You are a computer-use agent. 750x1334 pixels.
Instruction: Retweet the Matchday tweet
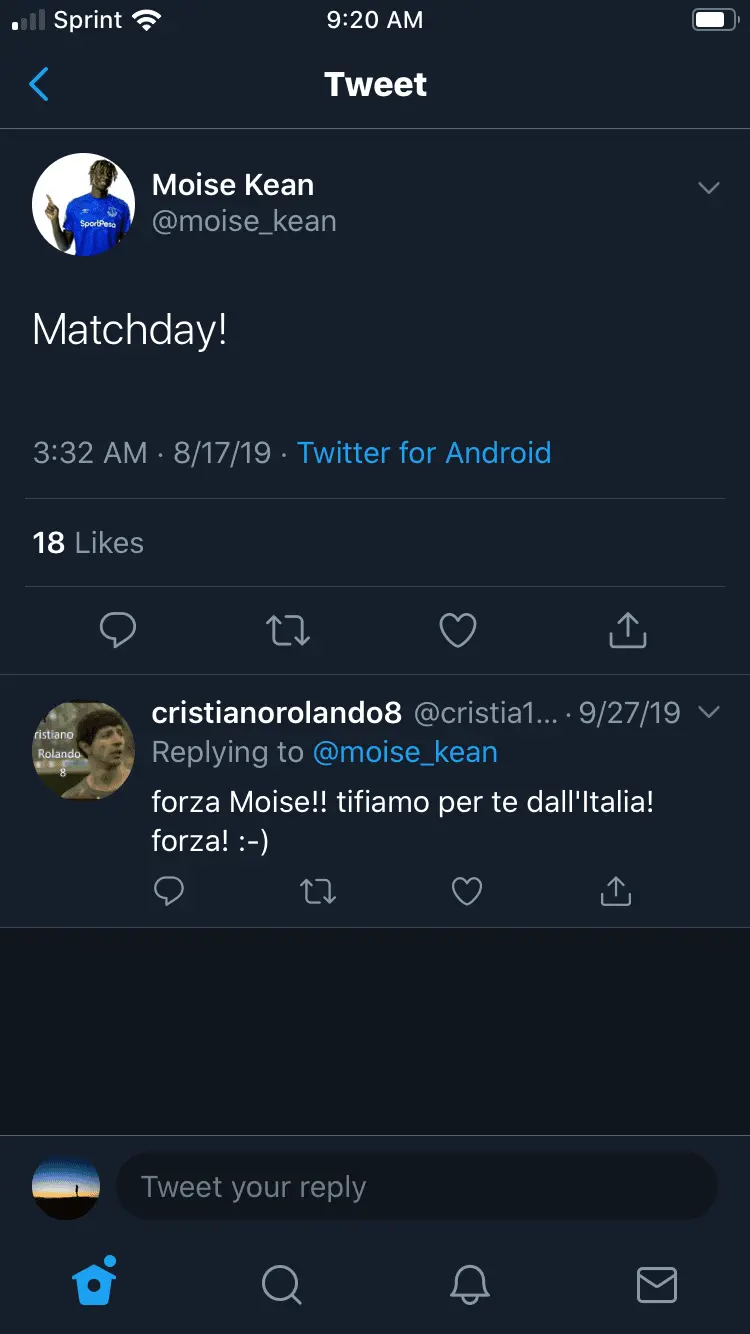click(x=288, y=630)
